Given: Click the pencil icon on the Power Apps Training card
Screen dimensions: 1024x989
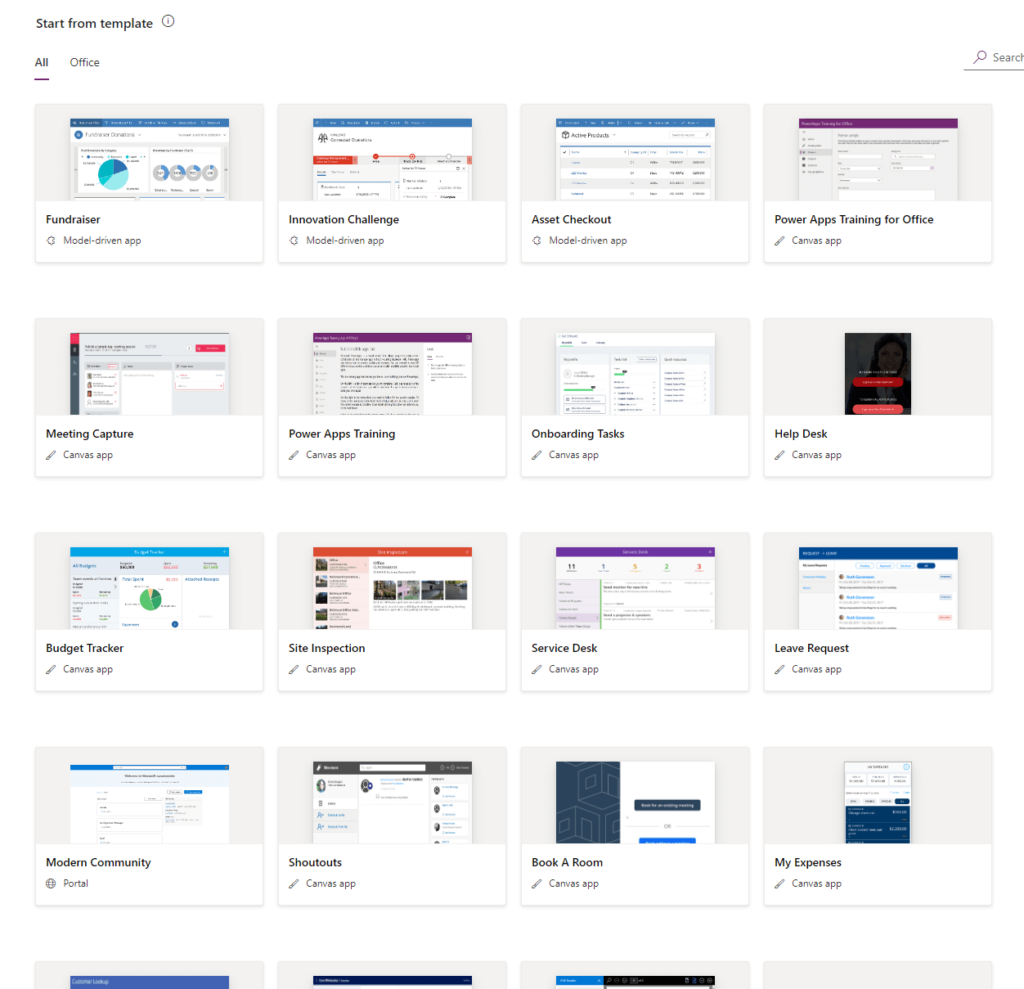Looking at the screenshot, I should (294, 455).
